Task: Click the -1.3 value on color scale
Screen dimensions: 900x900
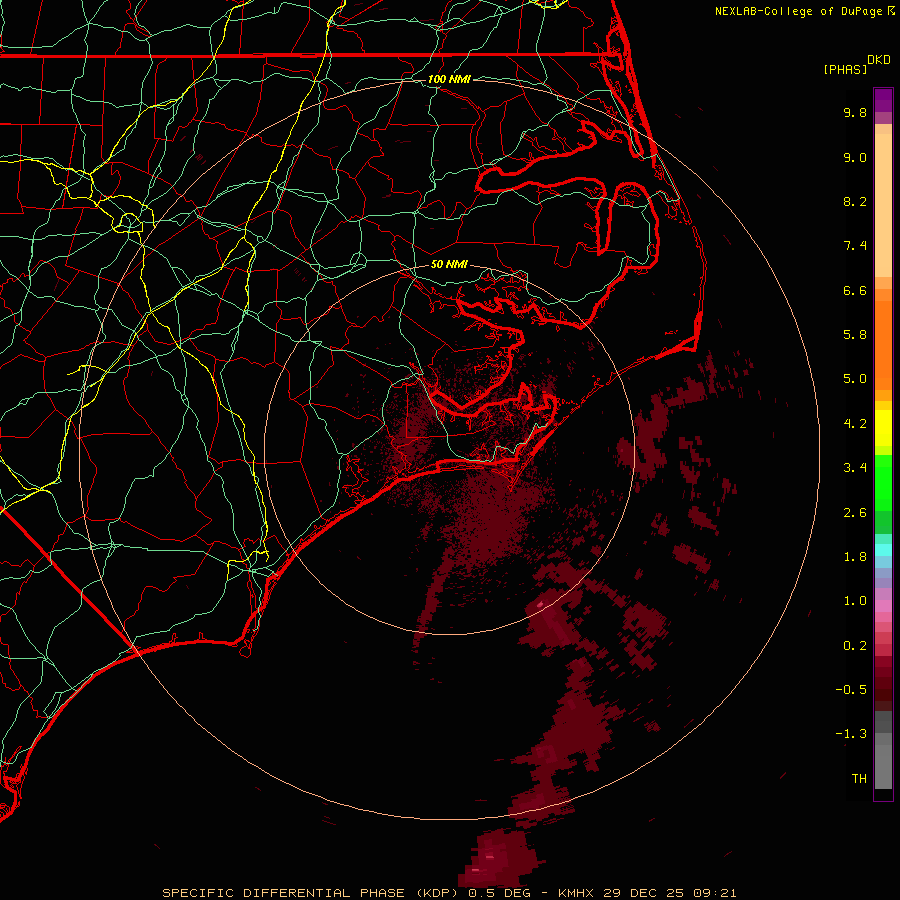Action: 851,734
